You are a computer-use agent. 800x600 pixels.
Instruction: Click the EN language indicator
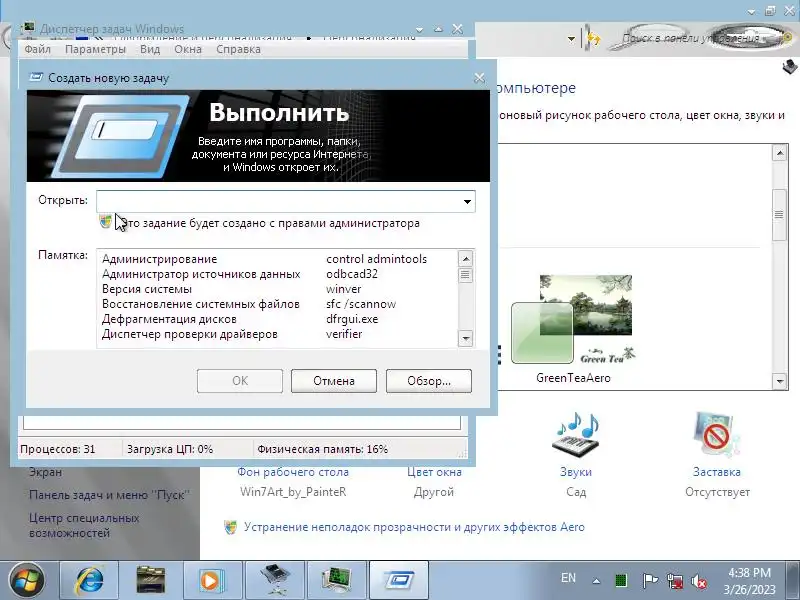pyautogui.click(x=568, y=578)
